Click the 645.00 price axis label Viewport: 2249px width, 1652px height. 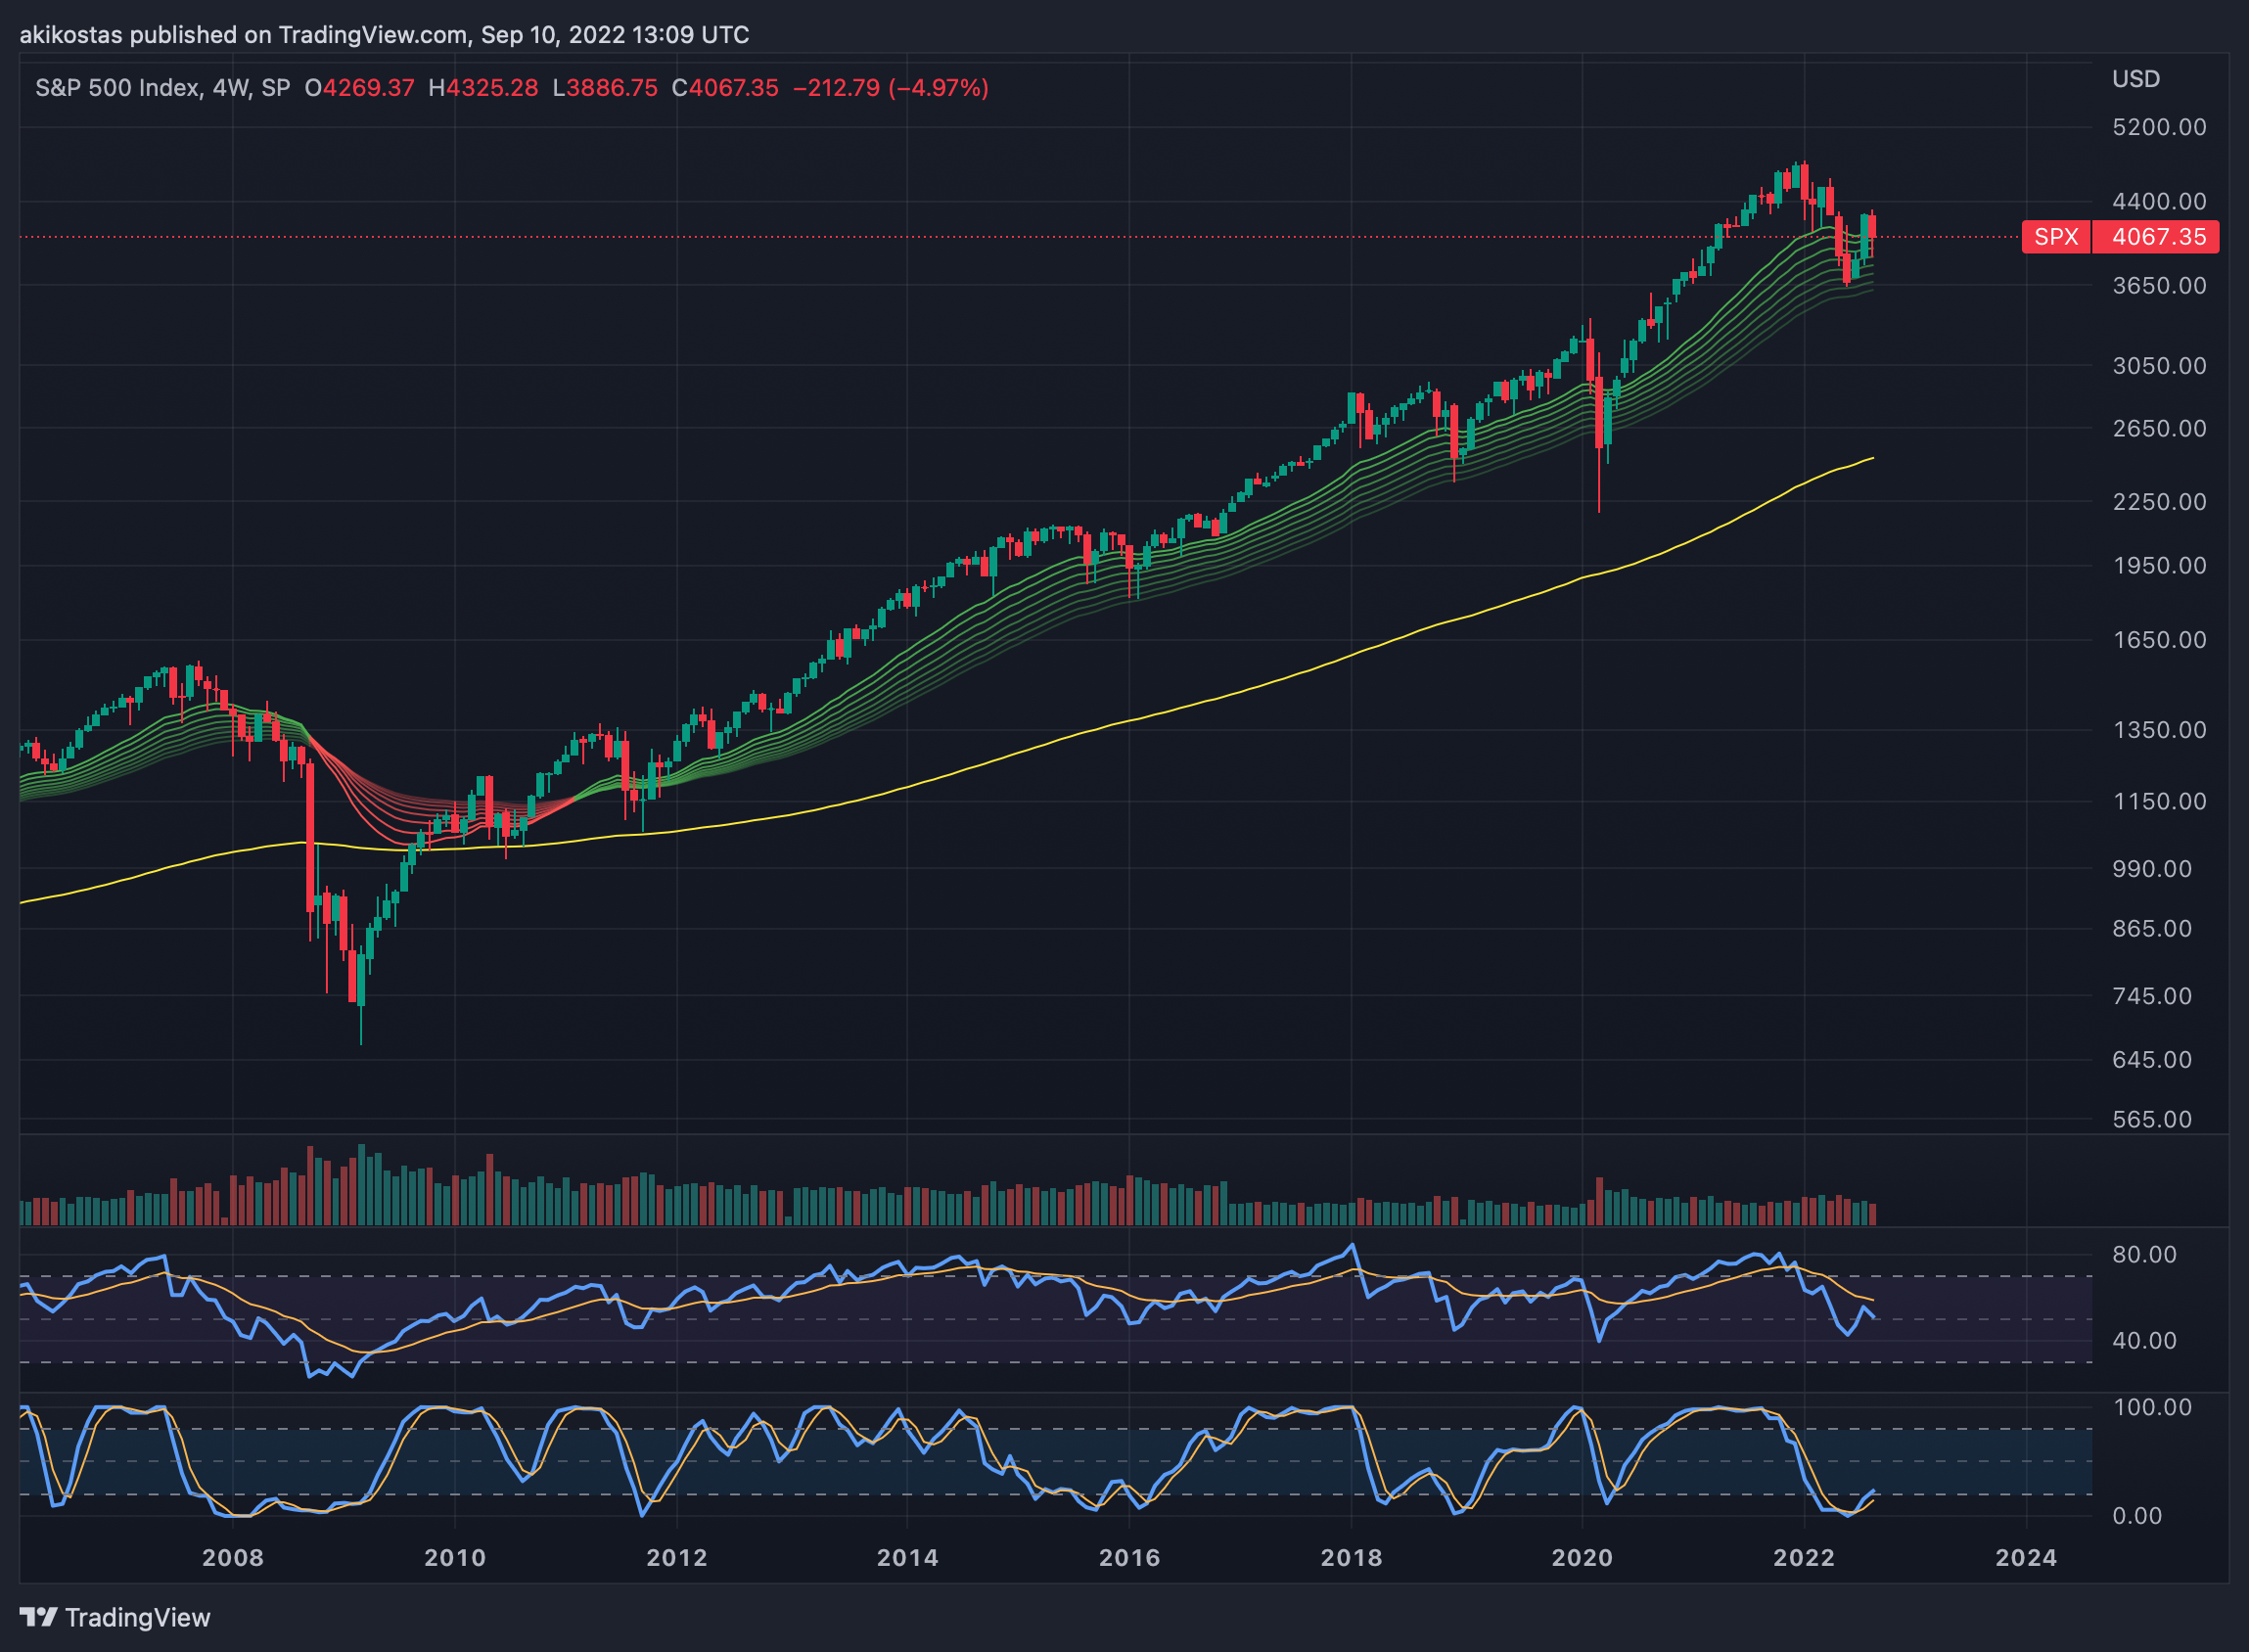coord(2152,1059)
